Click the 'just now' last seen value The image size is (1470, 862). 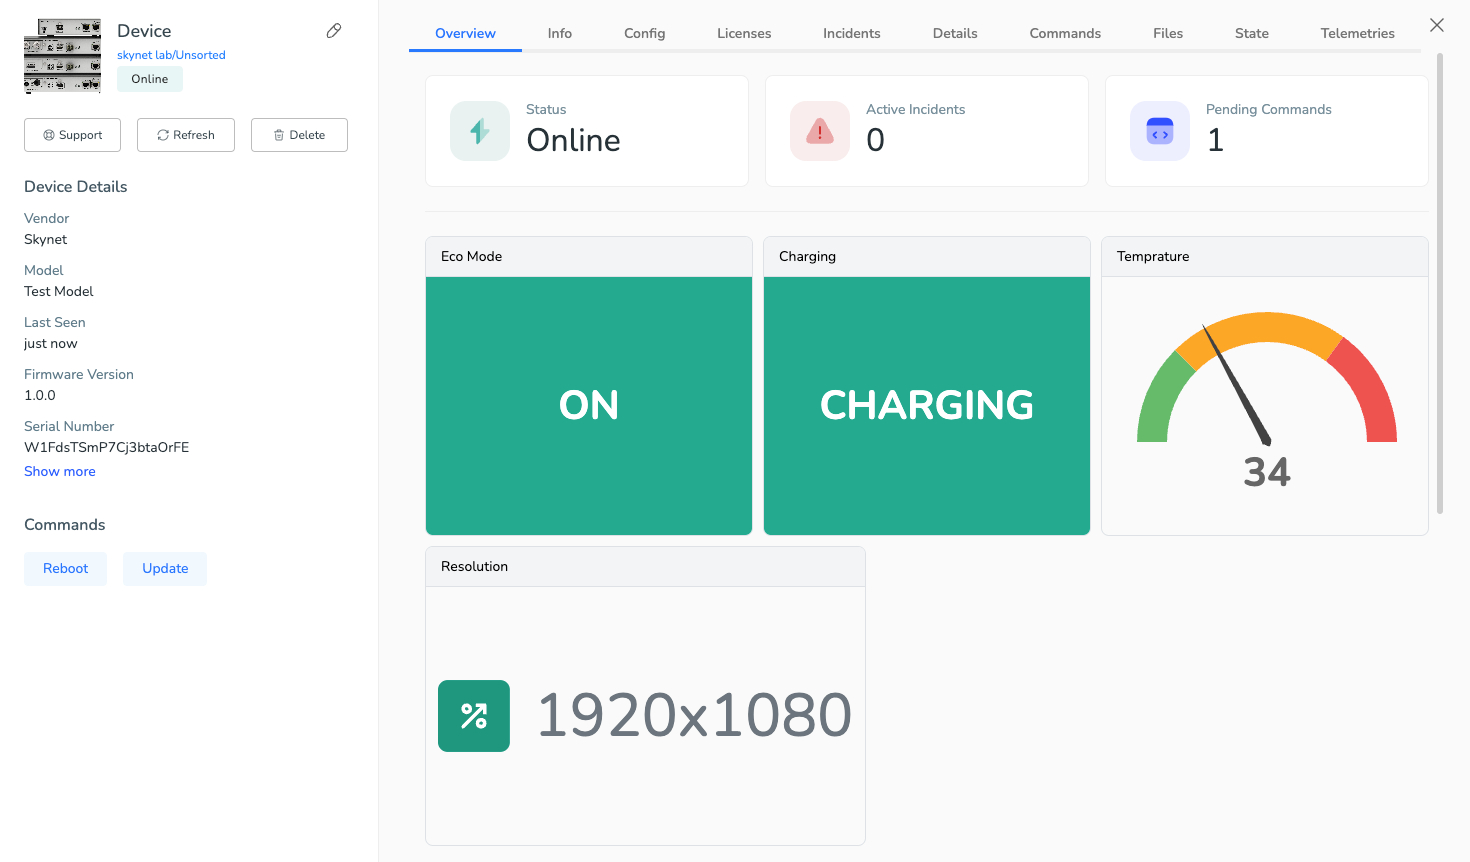pos(51,343)
